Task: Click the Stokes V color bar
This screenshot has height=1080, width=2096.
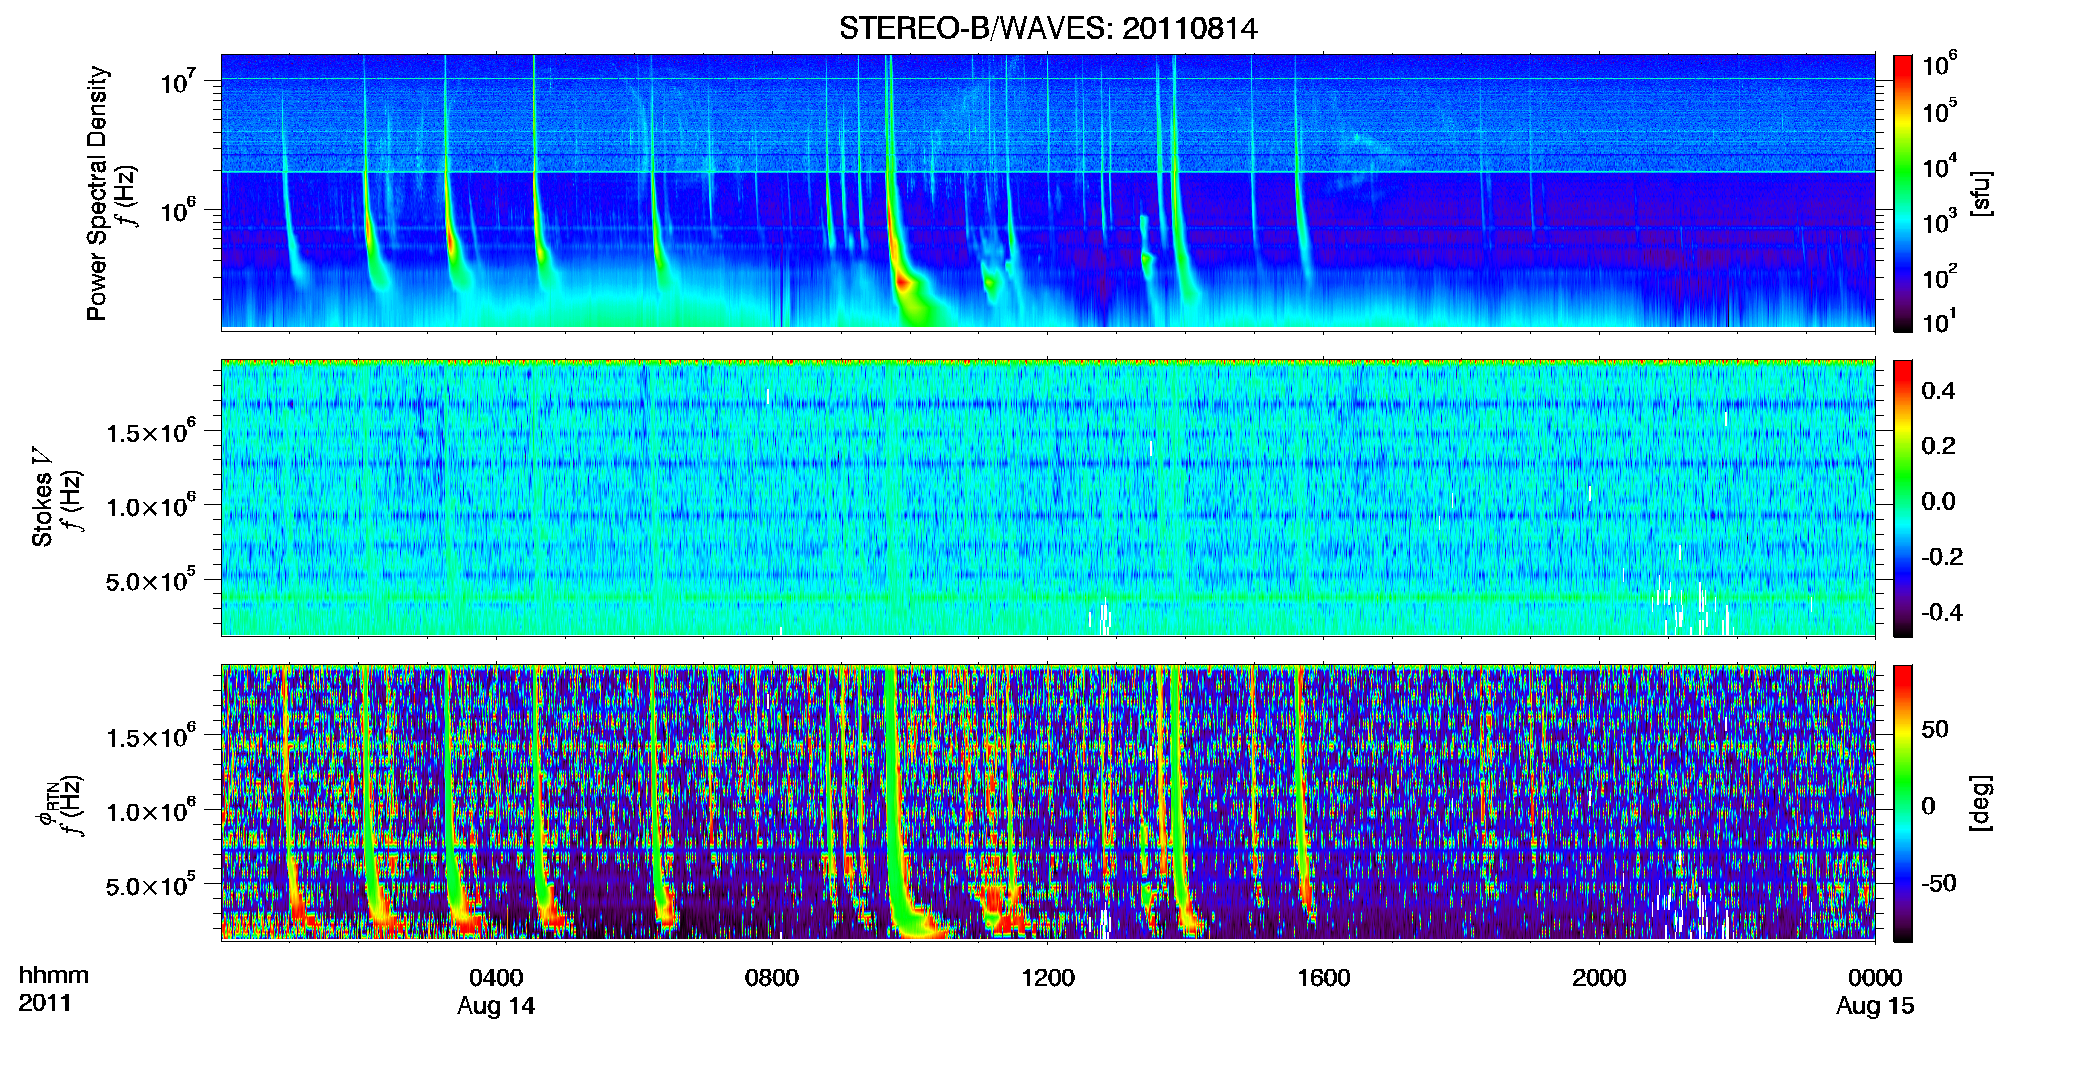Action: tap(1903, 498)
